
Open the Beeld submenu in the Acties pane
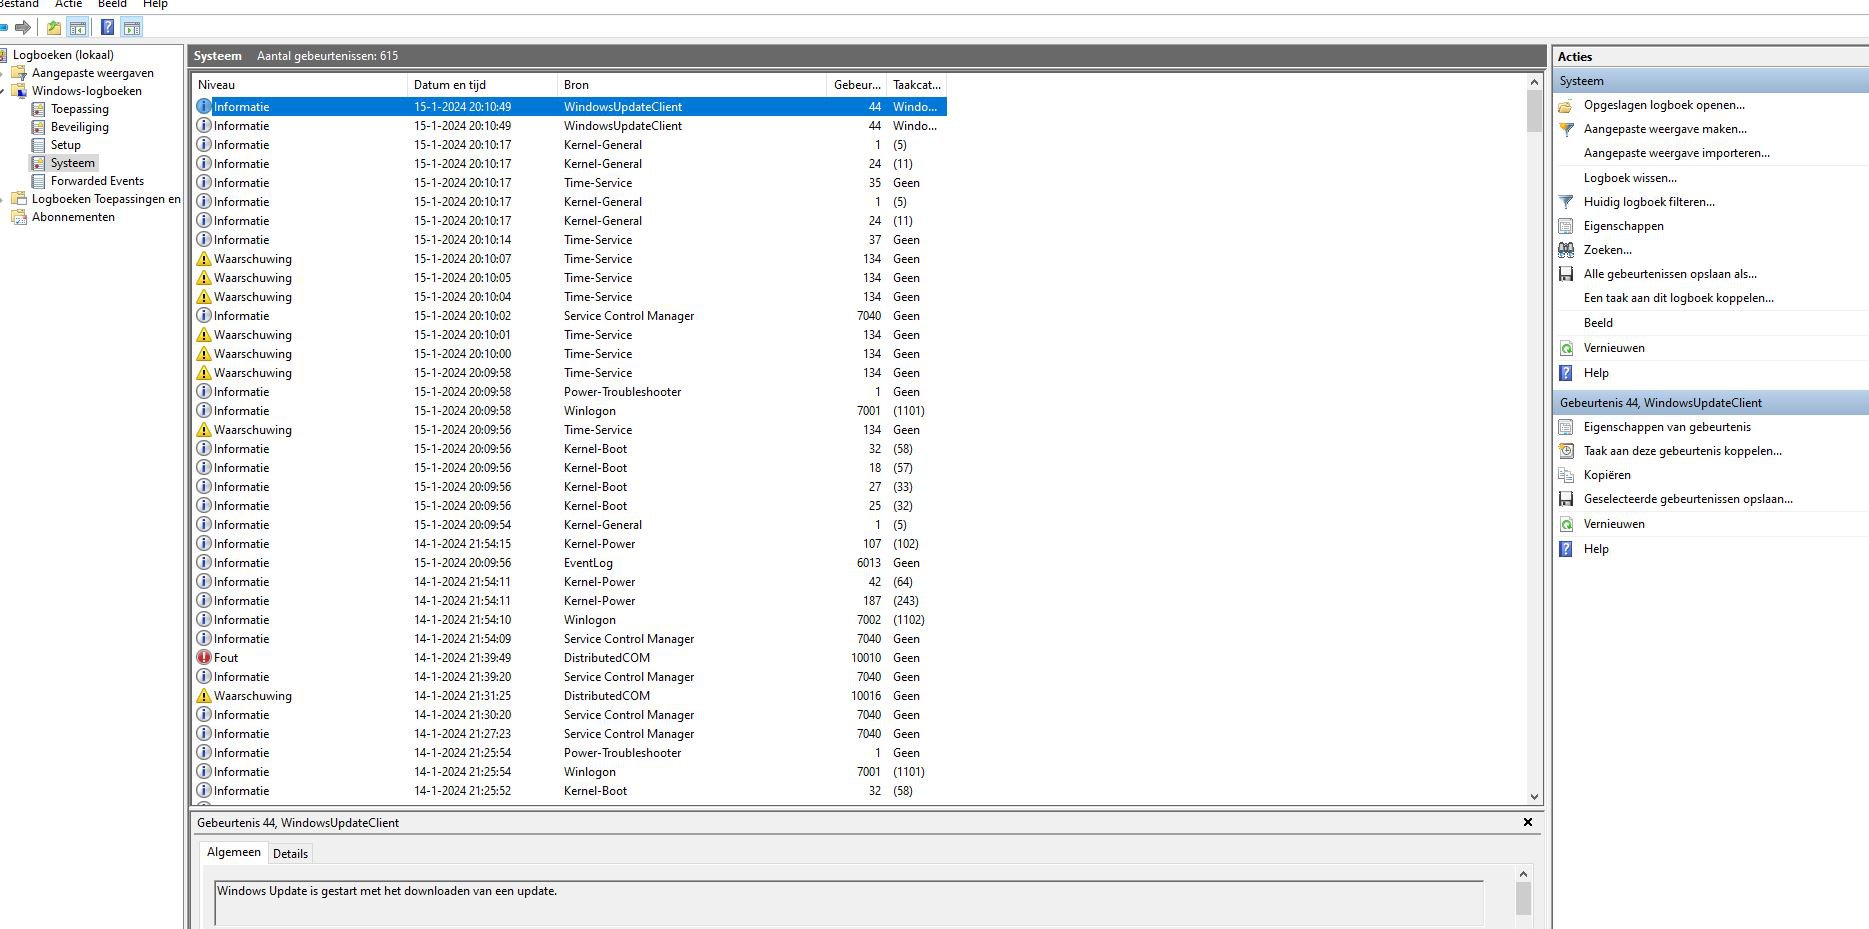(1598, 323)
